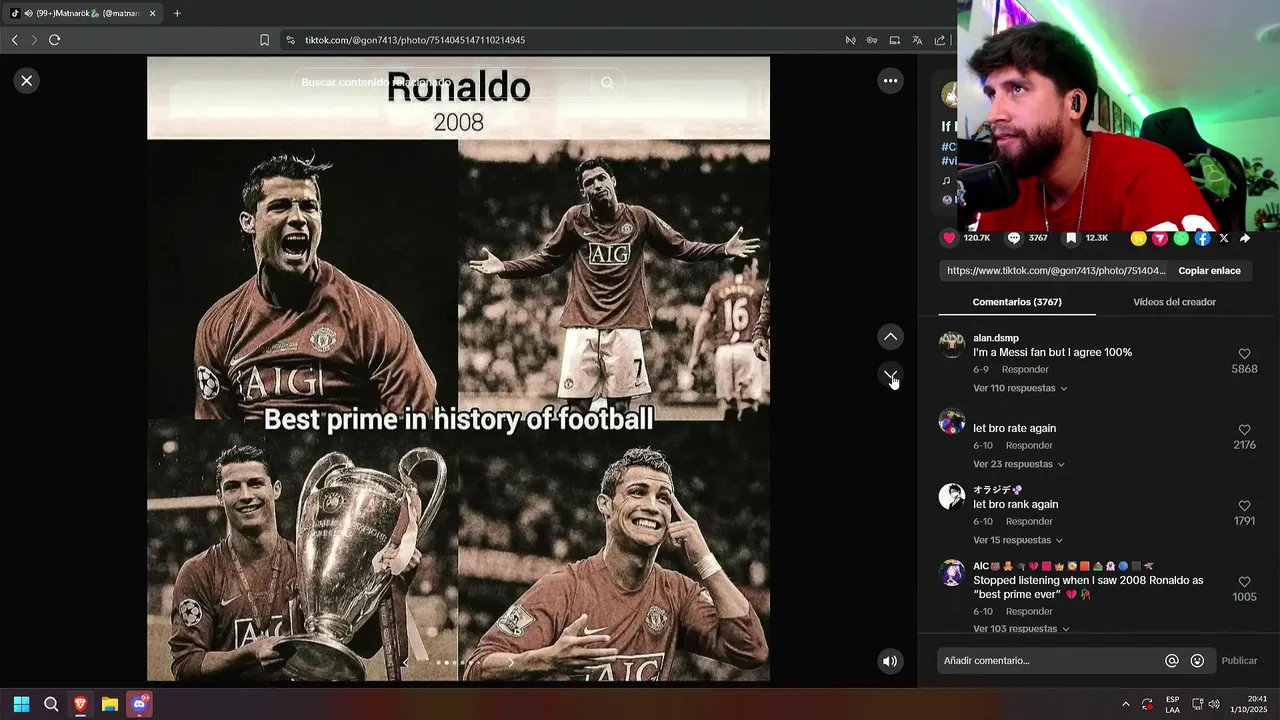Go to the next post with down chevron

[x=890, y=375]
